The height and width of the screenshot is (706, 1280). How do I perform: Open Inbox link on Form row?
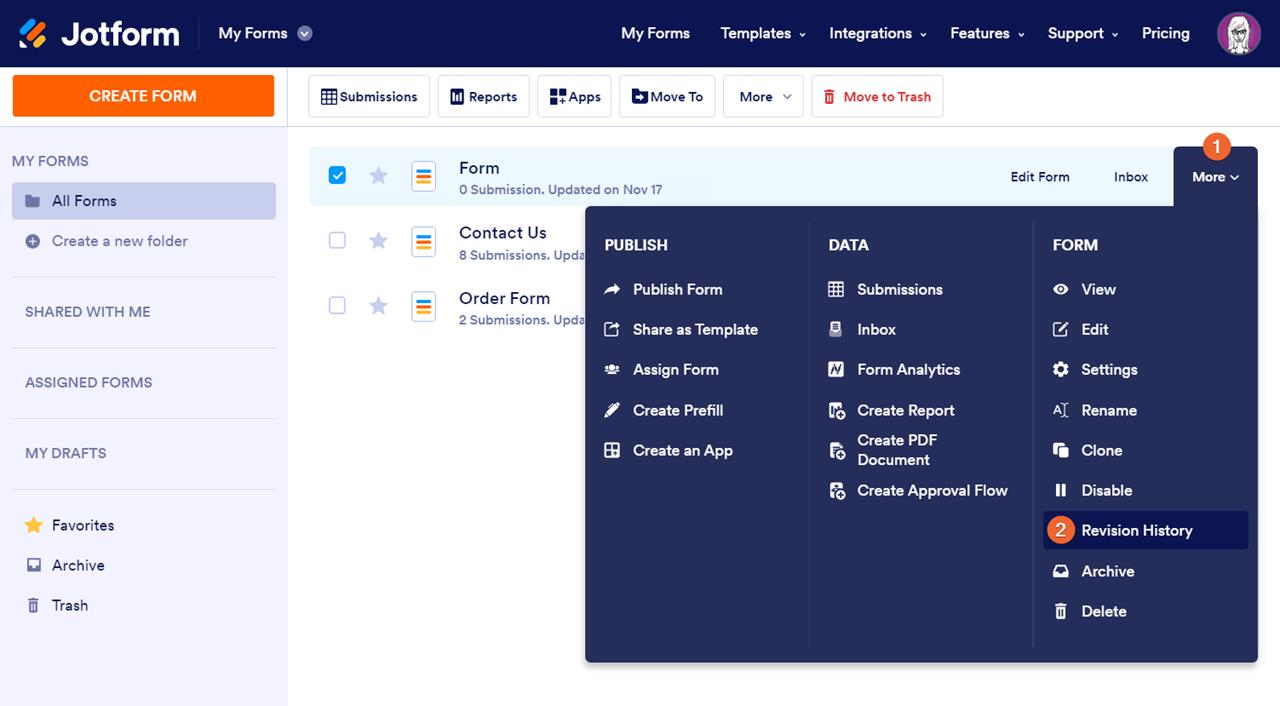(x=1131, y=177)
